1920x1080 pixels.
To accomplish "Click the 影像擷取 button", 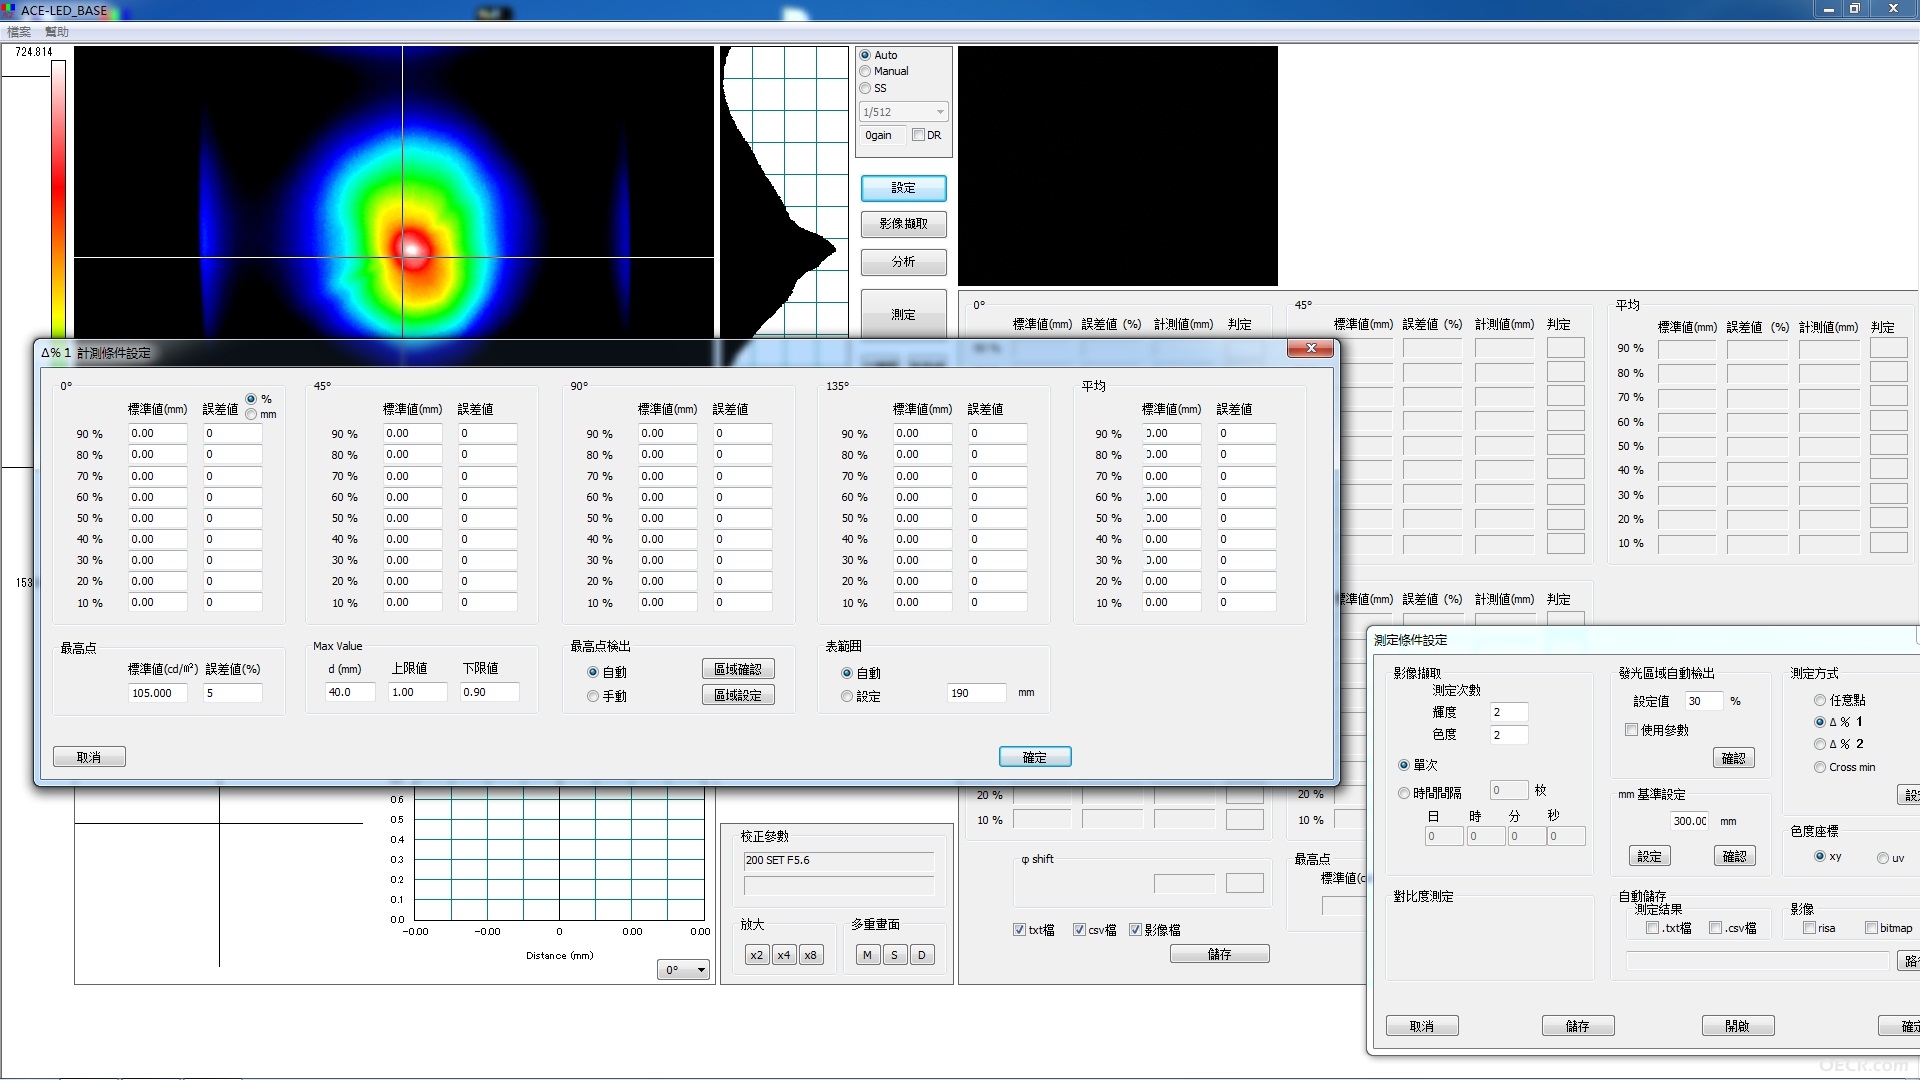I will (903, 224).
